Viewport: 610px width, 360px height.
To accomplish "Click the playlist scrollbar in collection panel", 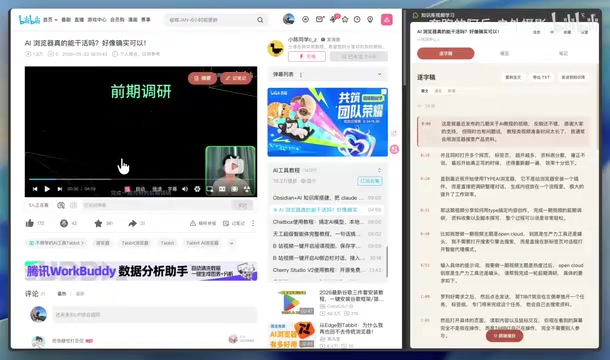I will click(387, 262).
